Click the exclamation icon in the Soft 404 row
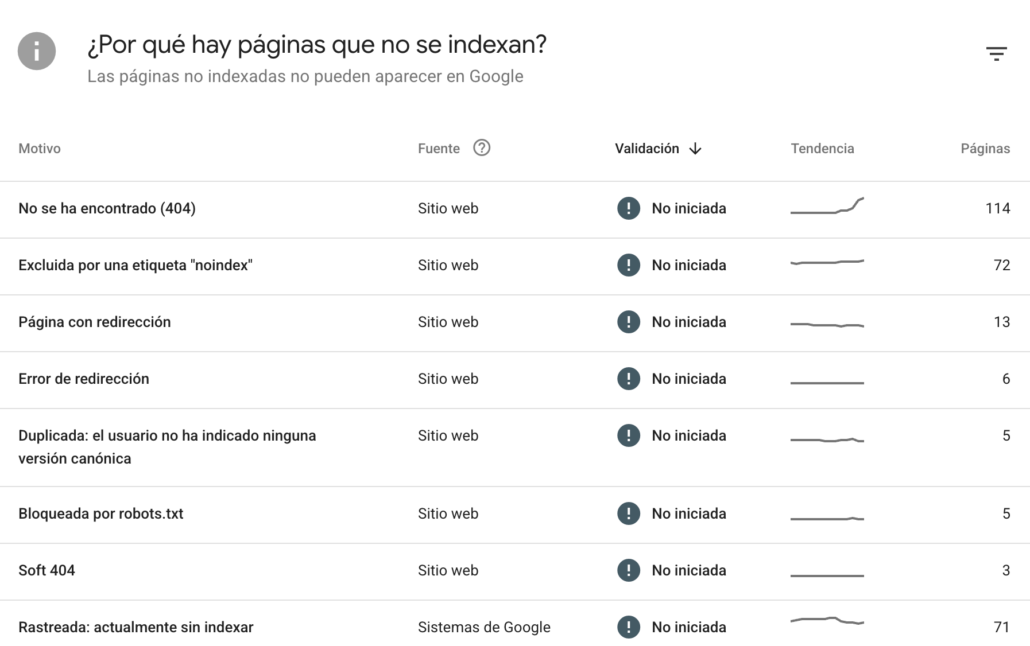Viewport: 1030px width, 646px height. 629,570
